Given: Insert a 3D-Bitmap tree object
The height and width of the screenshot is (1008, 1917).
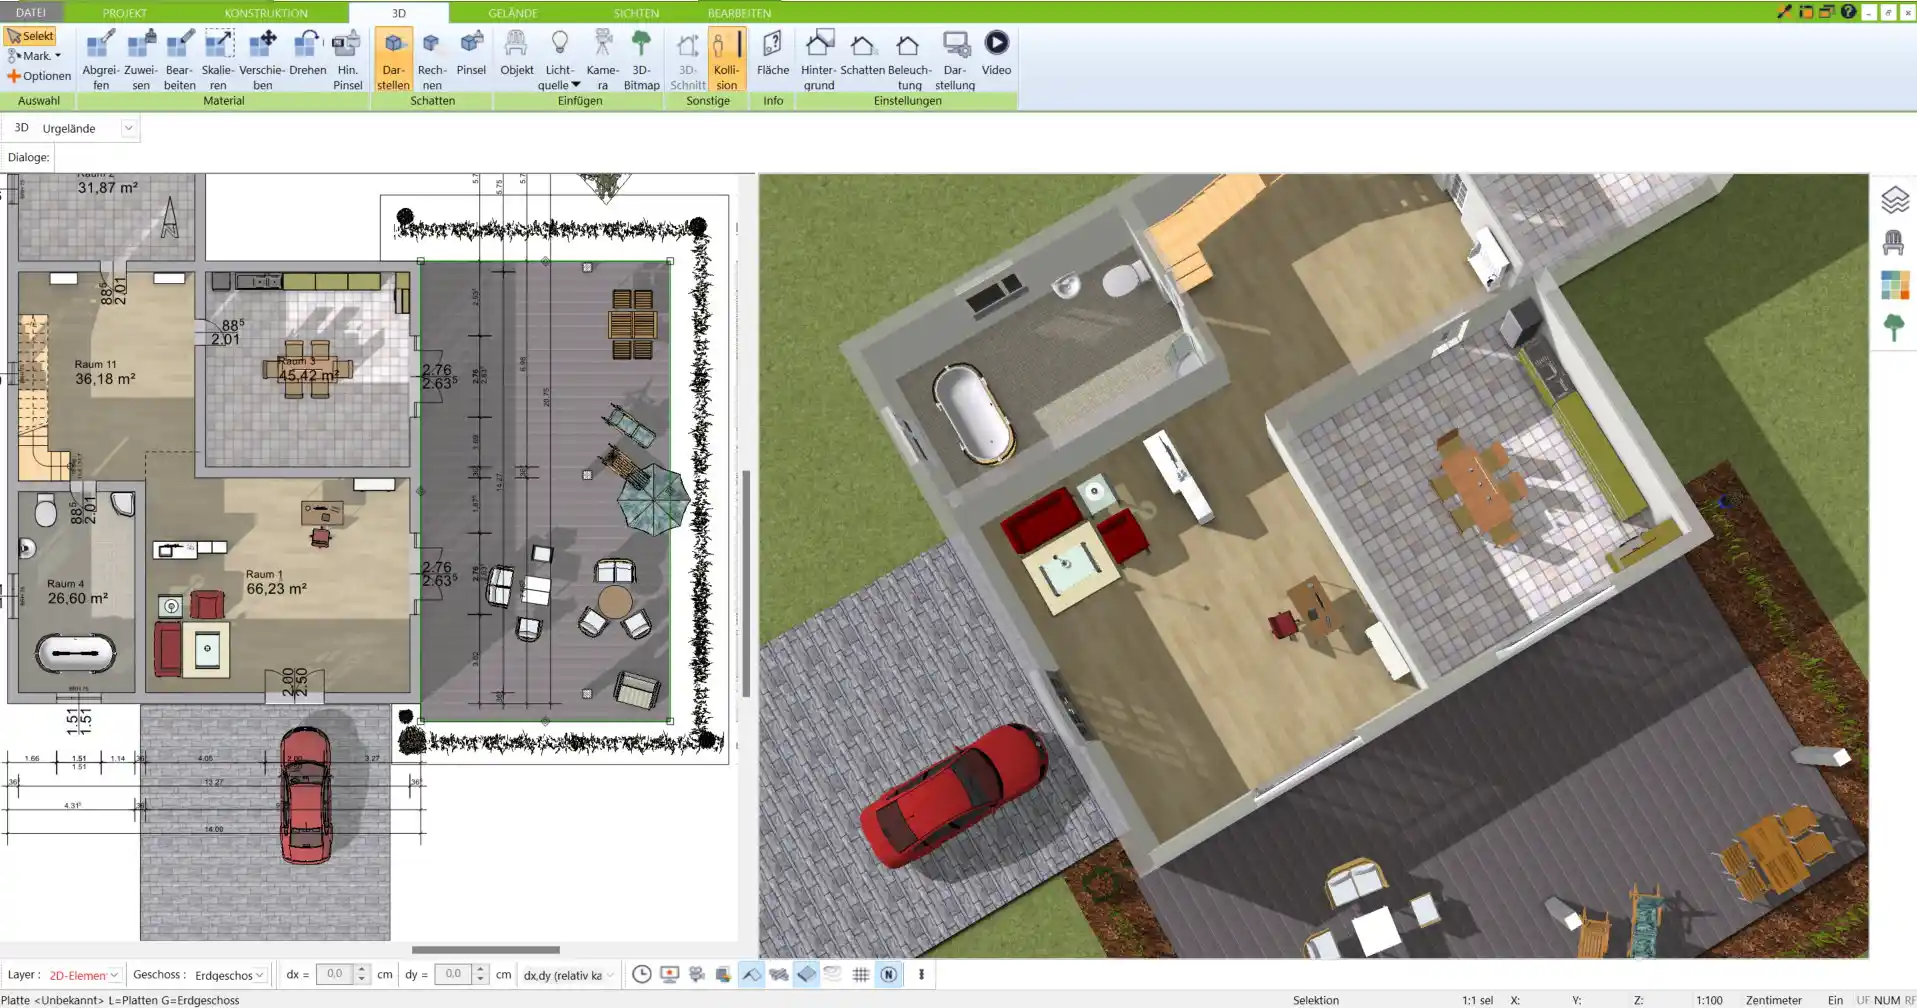Looking at the screenshot, I should pyautogui.click(x=641, y=60).
